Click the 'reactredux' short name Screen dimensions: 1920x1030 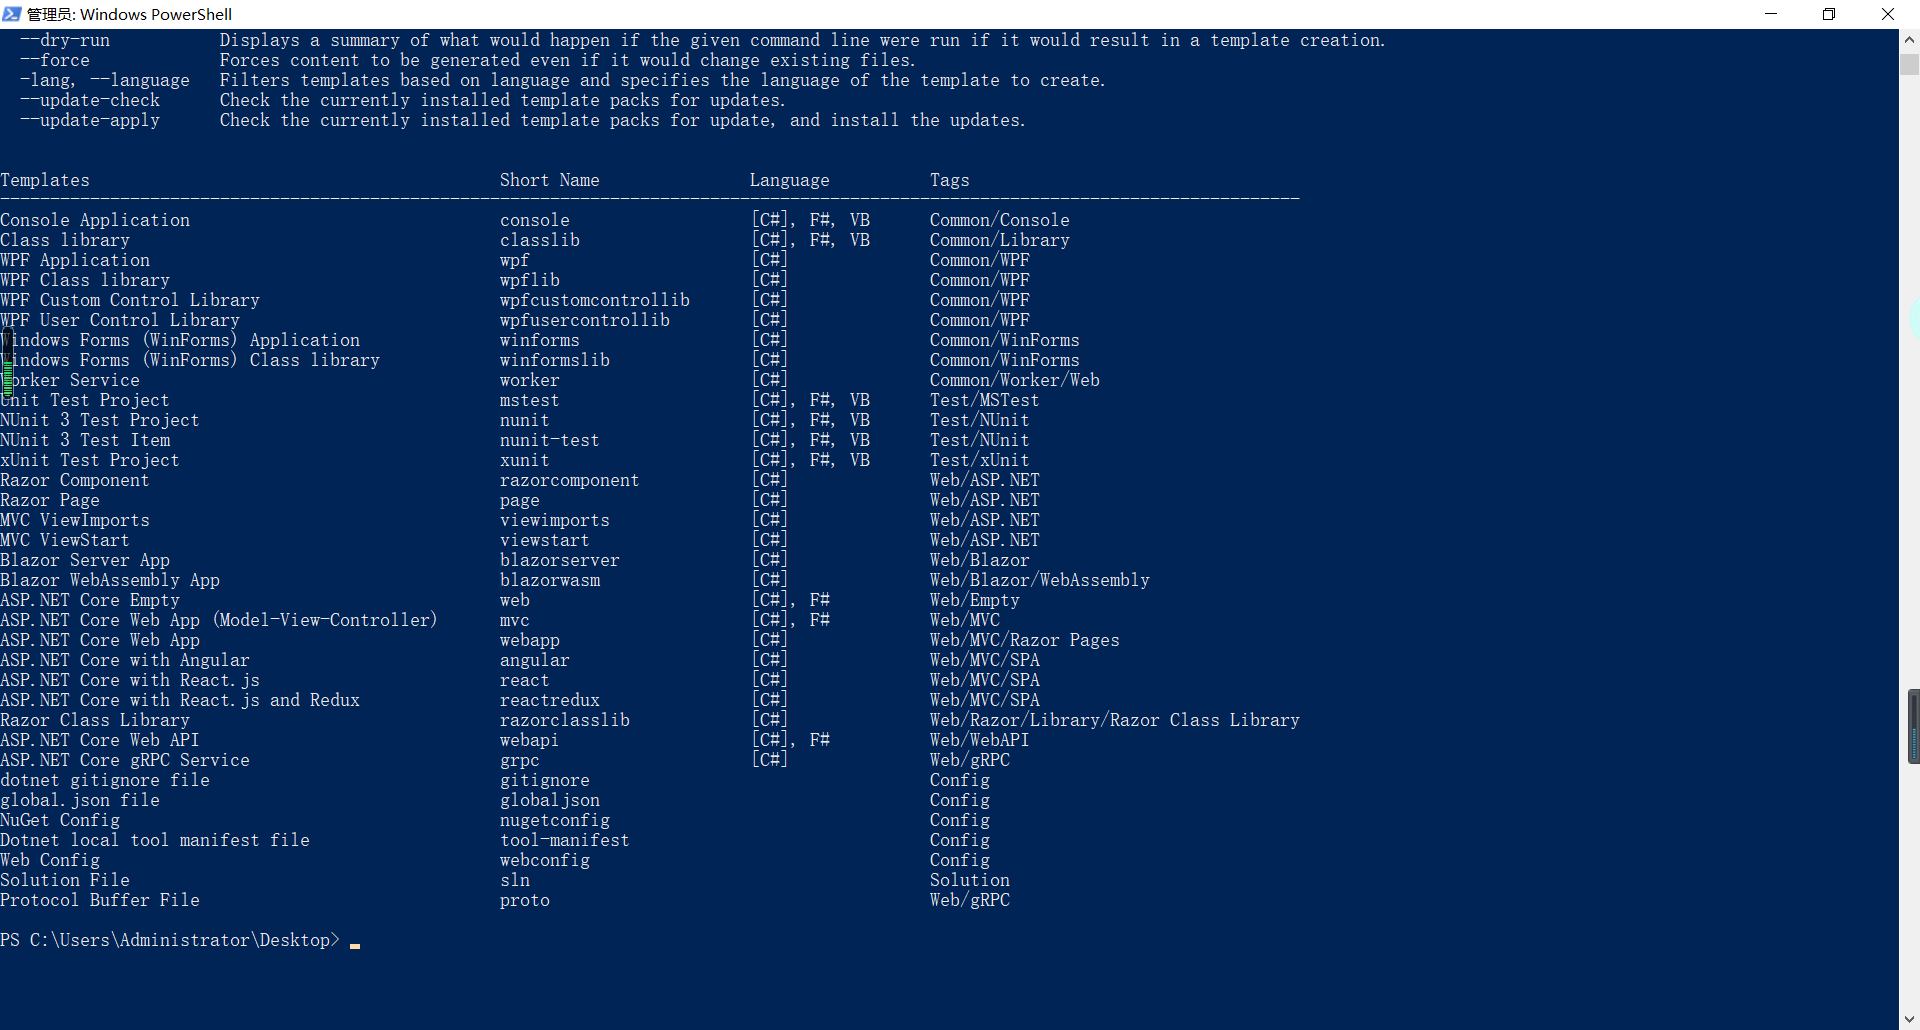click(550, 700)
